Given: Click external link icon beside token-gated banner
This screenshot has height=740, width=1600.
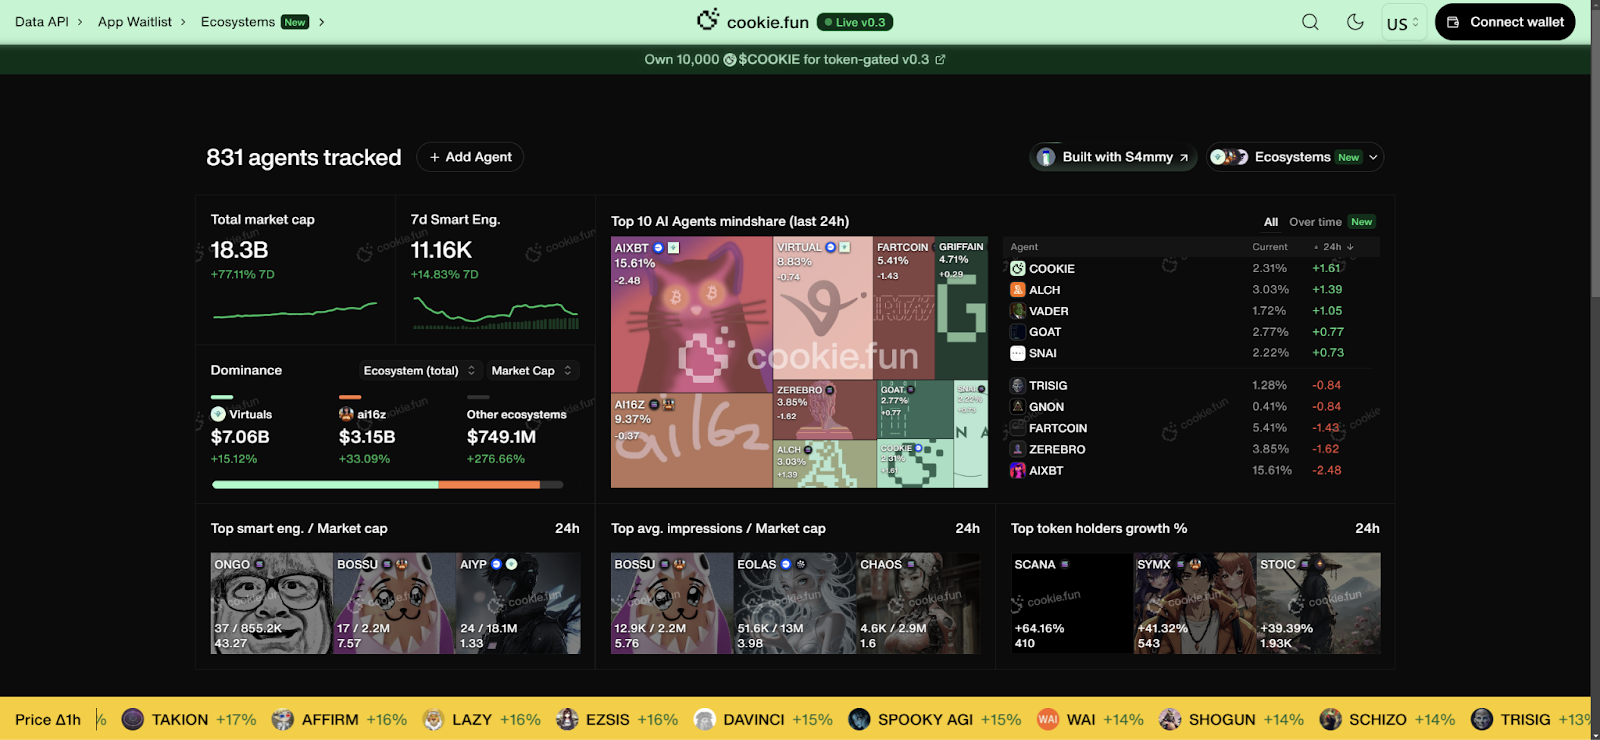Looking at the screenshot, I should pyautogui.click(x=940, y=59).
